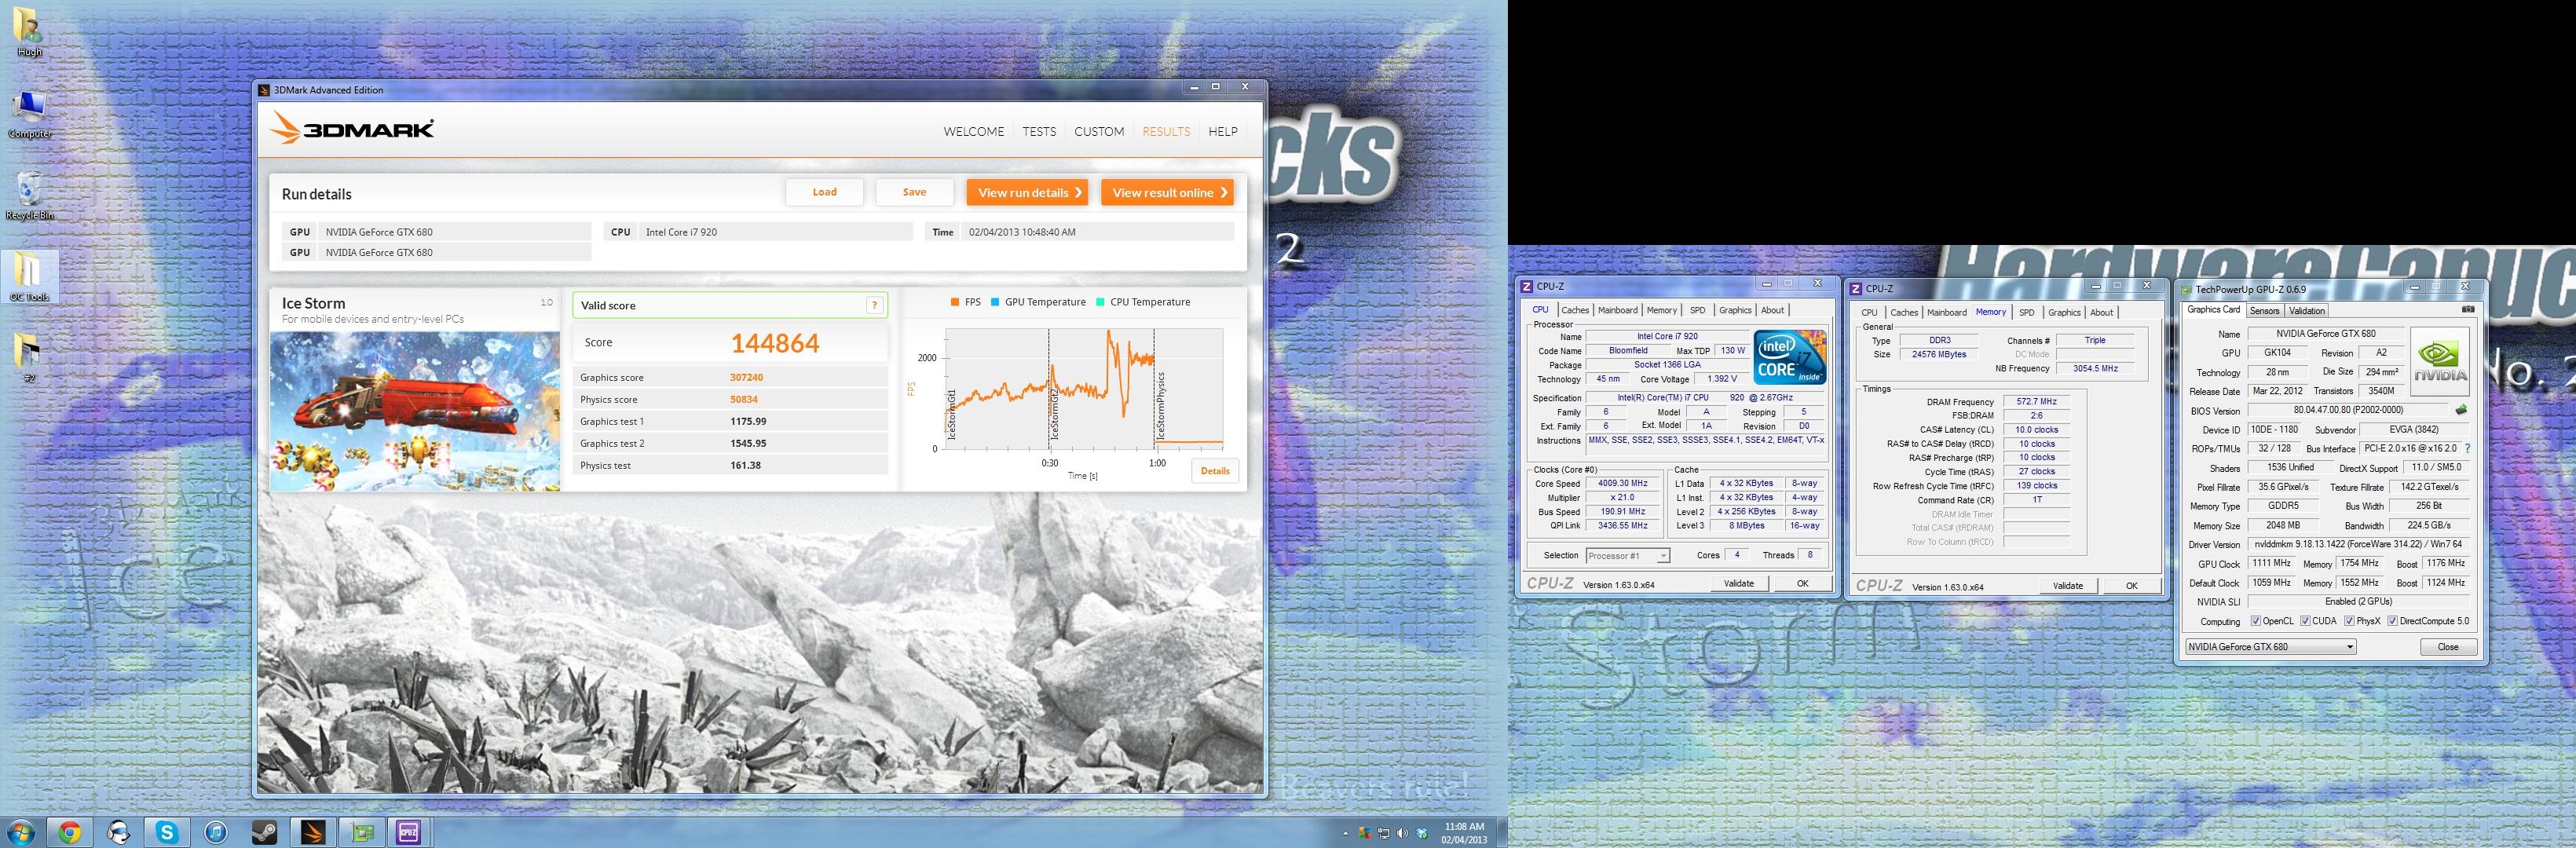Launch Google Chrome from the taskbar
The image size is (2576, 848).
coord(69,832)
